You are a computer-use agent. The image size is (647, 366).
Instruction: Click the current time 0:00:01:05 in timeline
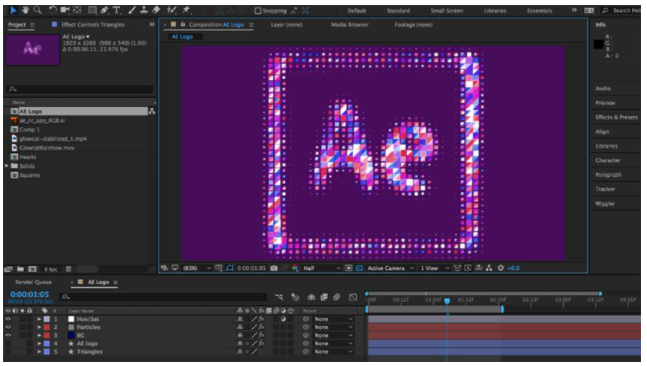pyautogui.click(x=30, y=294)
